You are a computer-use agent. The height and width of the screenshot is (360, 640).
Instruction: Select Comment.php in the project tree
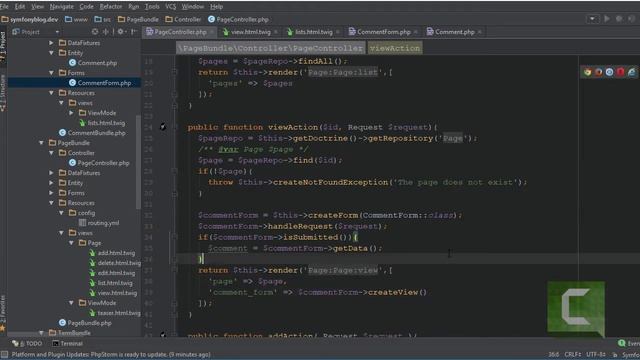point(97,63)
